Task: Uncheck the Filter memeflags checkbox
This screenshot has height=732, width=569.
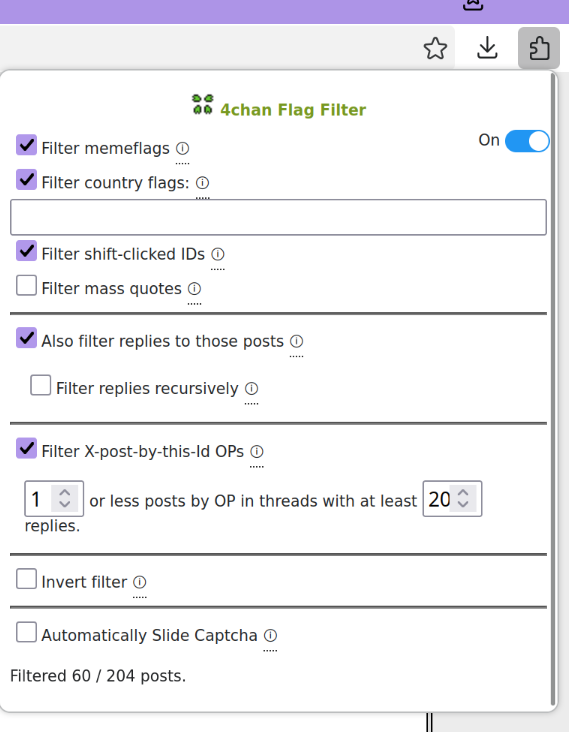Action: pyautogui.click(x=27, y=145)
